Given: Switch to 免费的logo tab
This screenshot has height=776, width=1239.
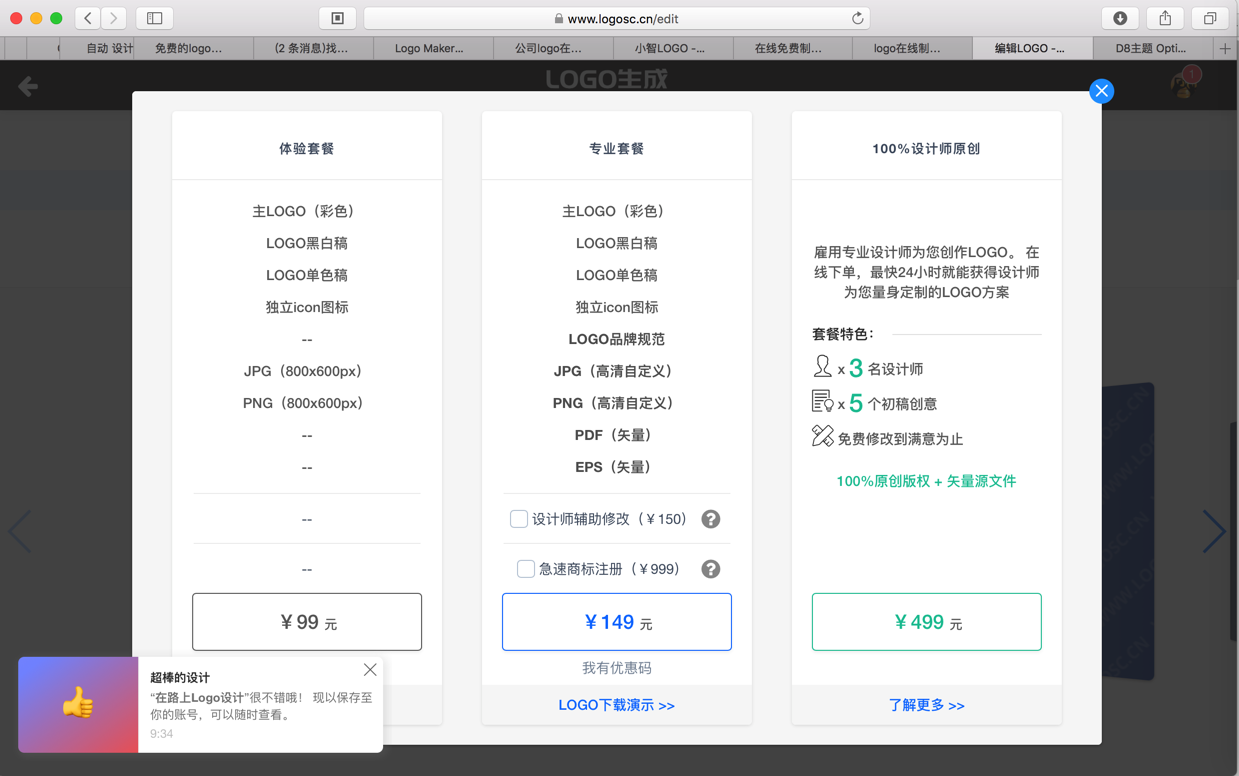Looking at the screenshot, I should pyautogui.click(x=192, y=48).
